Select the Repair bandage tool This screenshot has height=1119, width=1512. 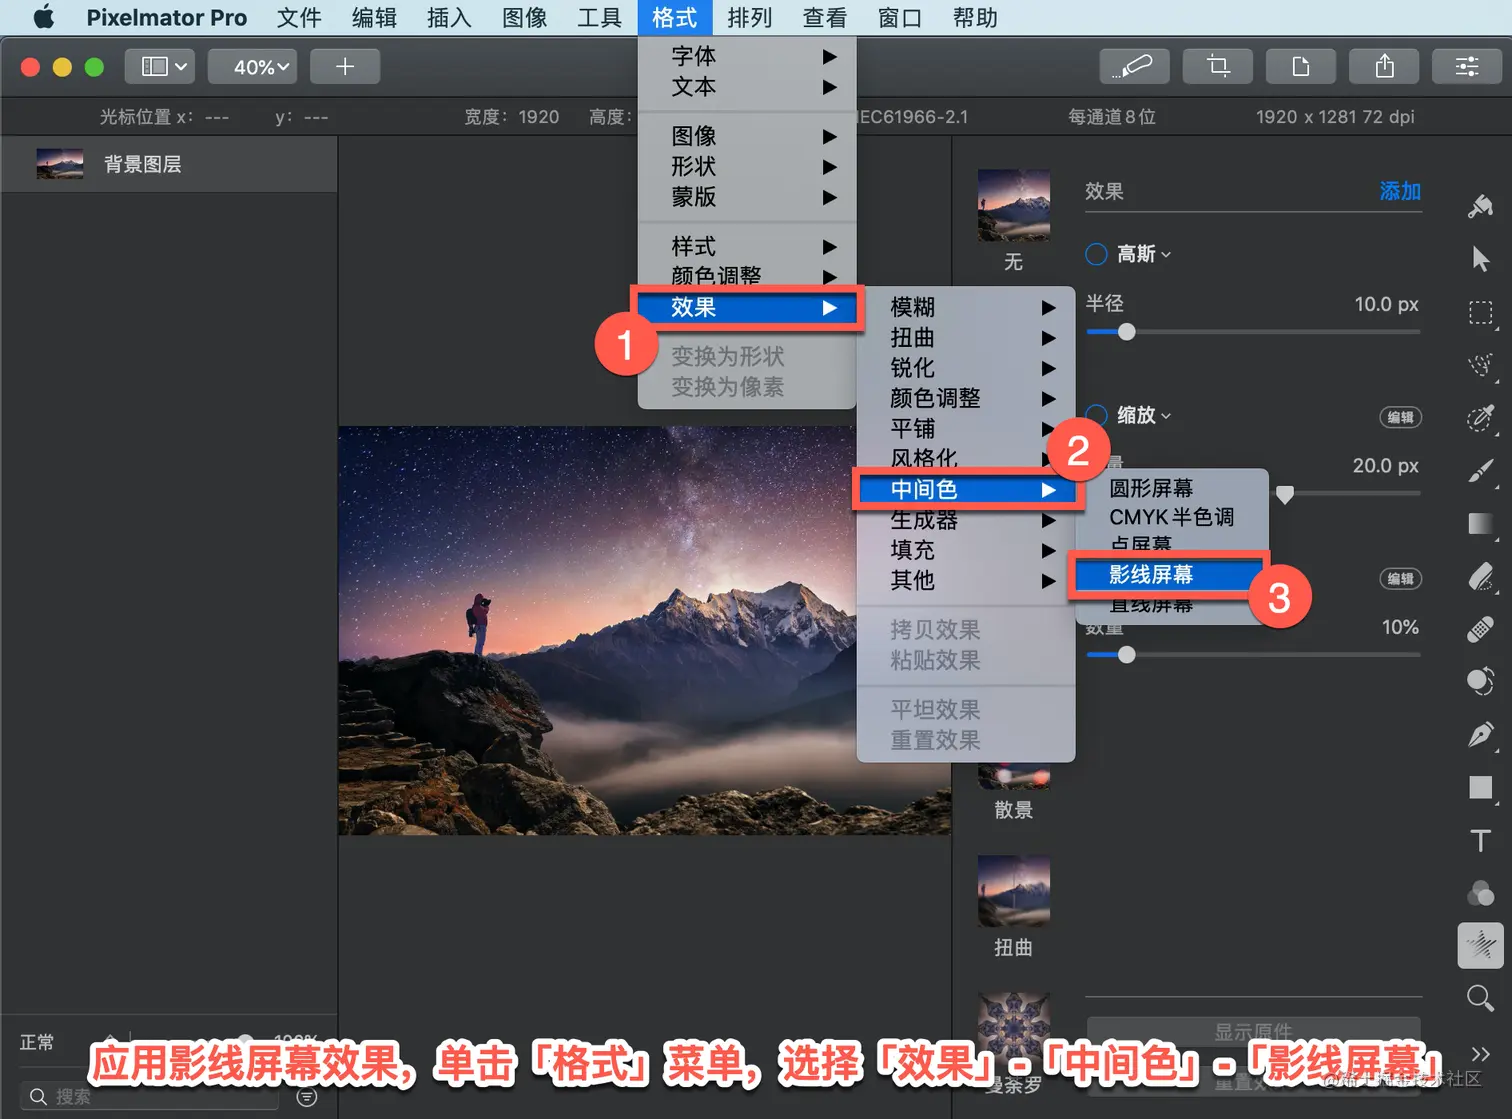pos(1481,629)
